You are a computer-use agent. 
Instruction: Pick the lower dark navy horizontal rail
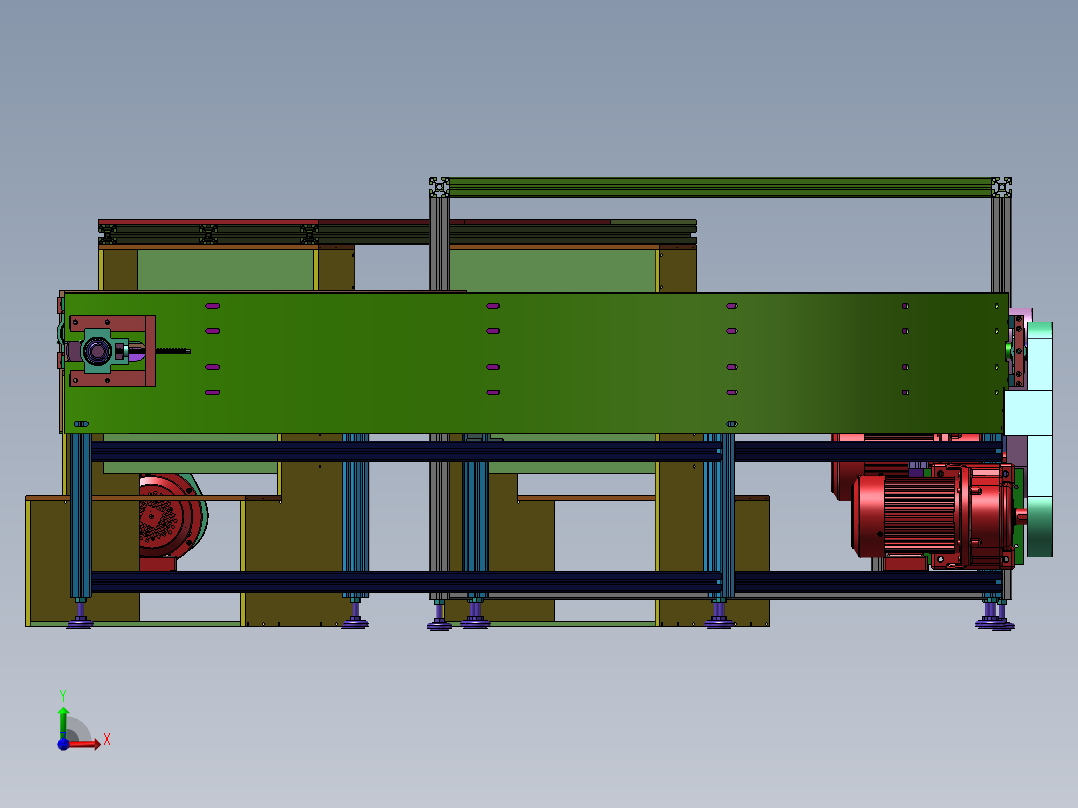[400, 582]
